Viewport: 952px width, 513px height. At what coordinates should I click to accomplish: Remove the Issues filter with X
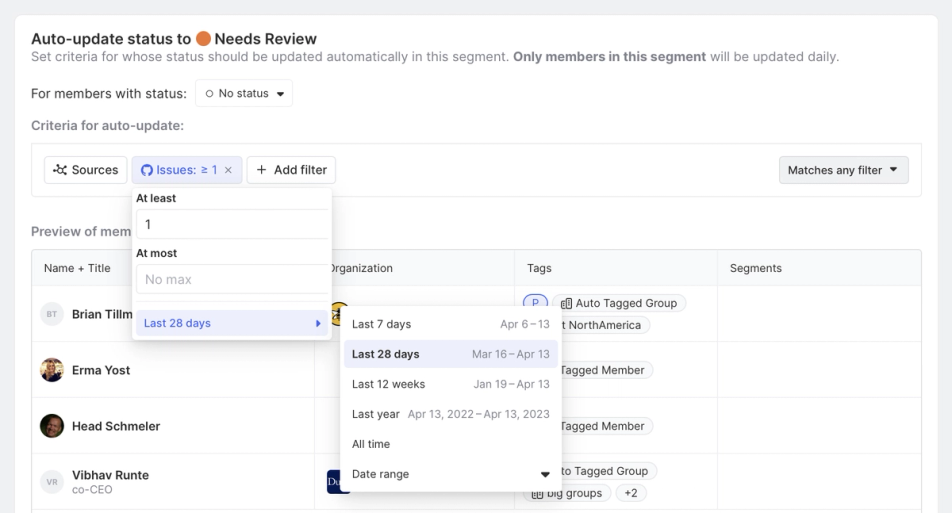[x=228, y=170]
